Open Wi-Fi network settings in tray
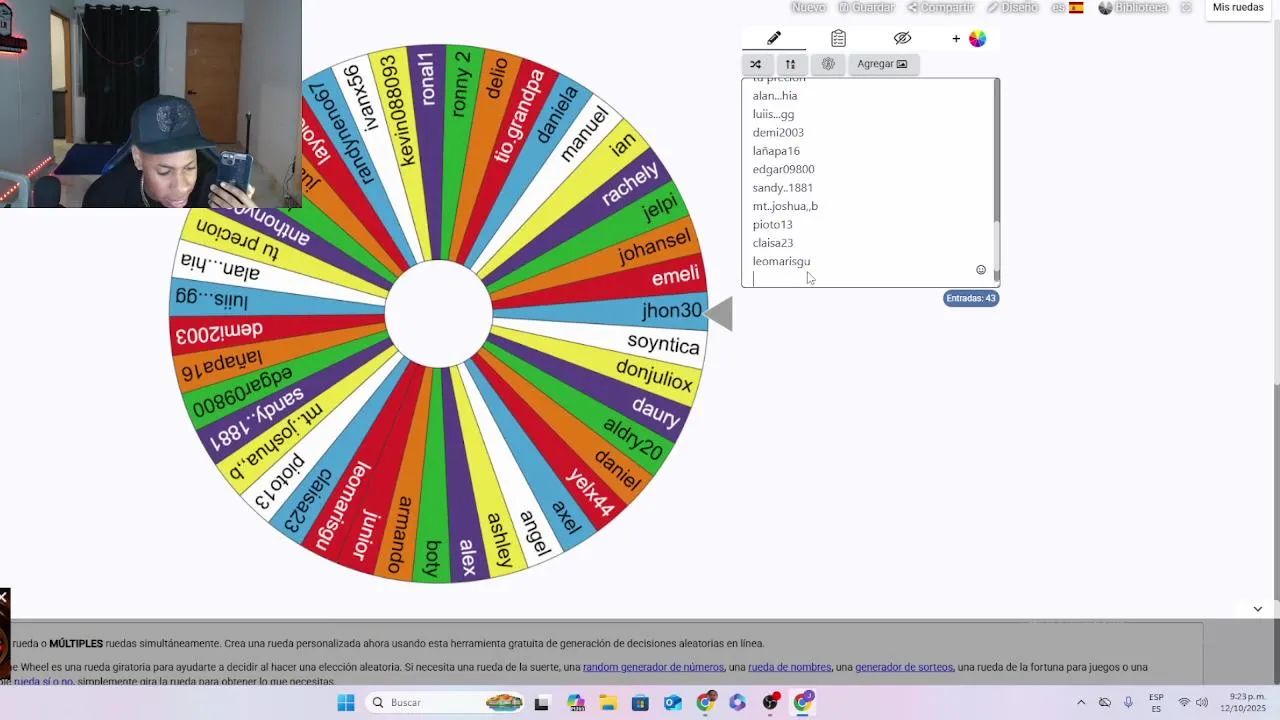This screenshot has width=1280, height=720. click(x=1184, y=702)
